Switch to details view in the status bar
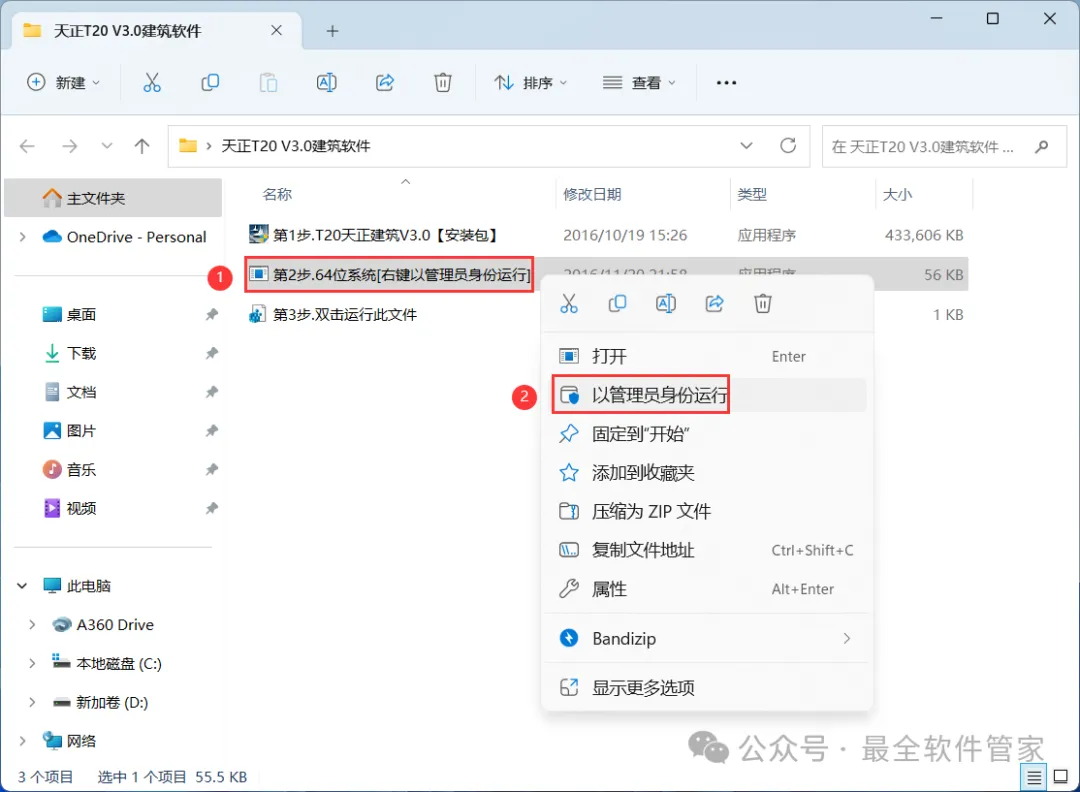Viewport: 1080px width, 792px height. [1034, 778]
